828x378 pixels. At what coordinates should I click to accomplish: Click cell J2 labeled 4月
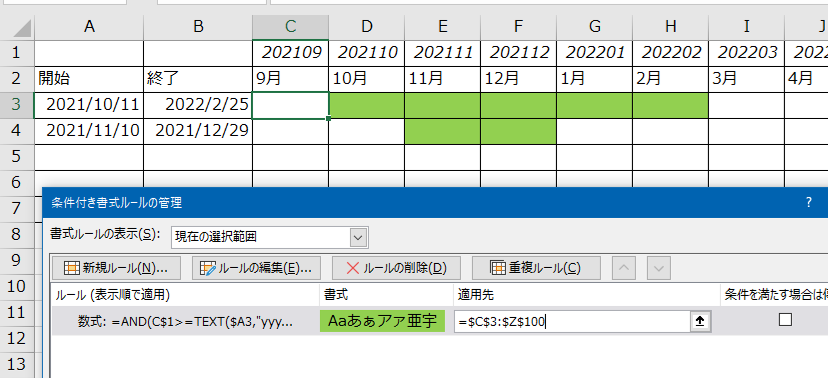806,79
